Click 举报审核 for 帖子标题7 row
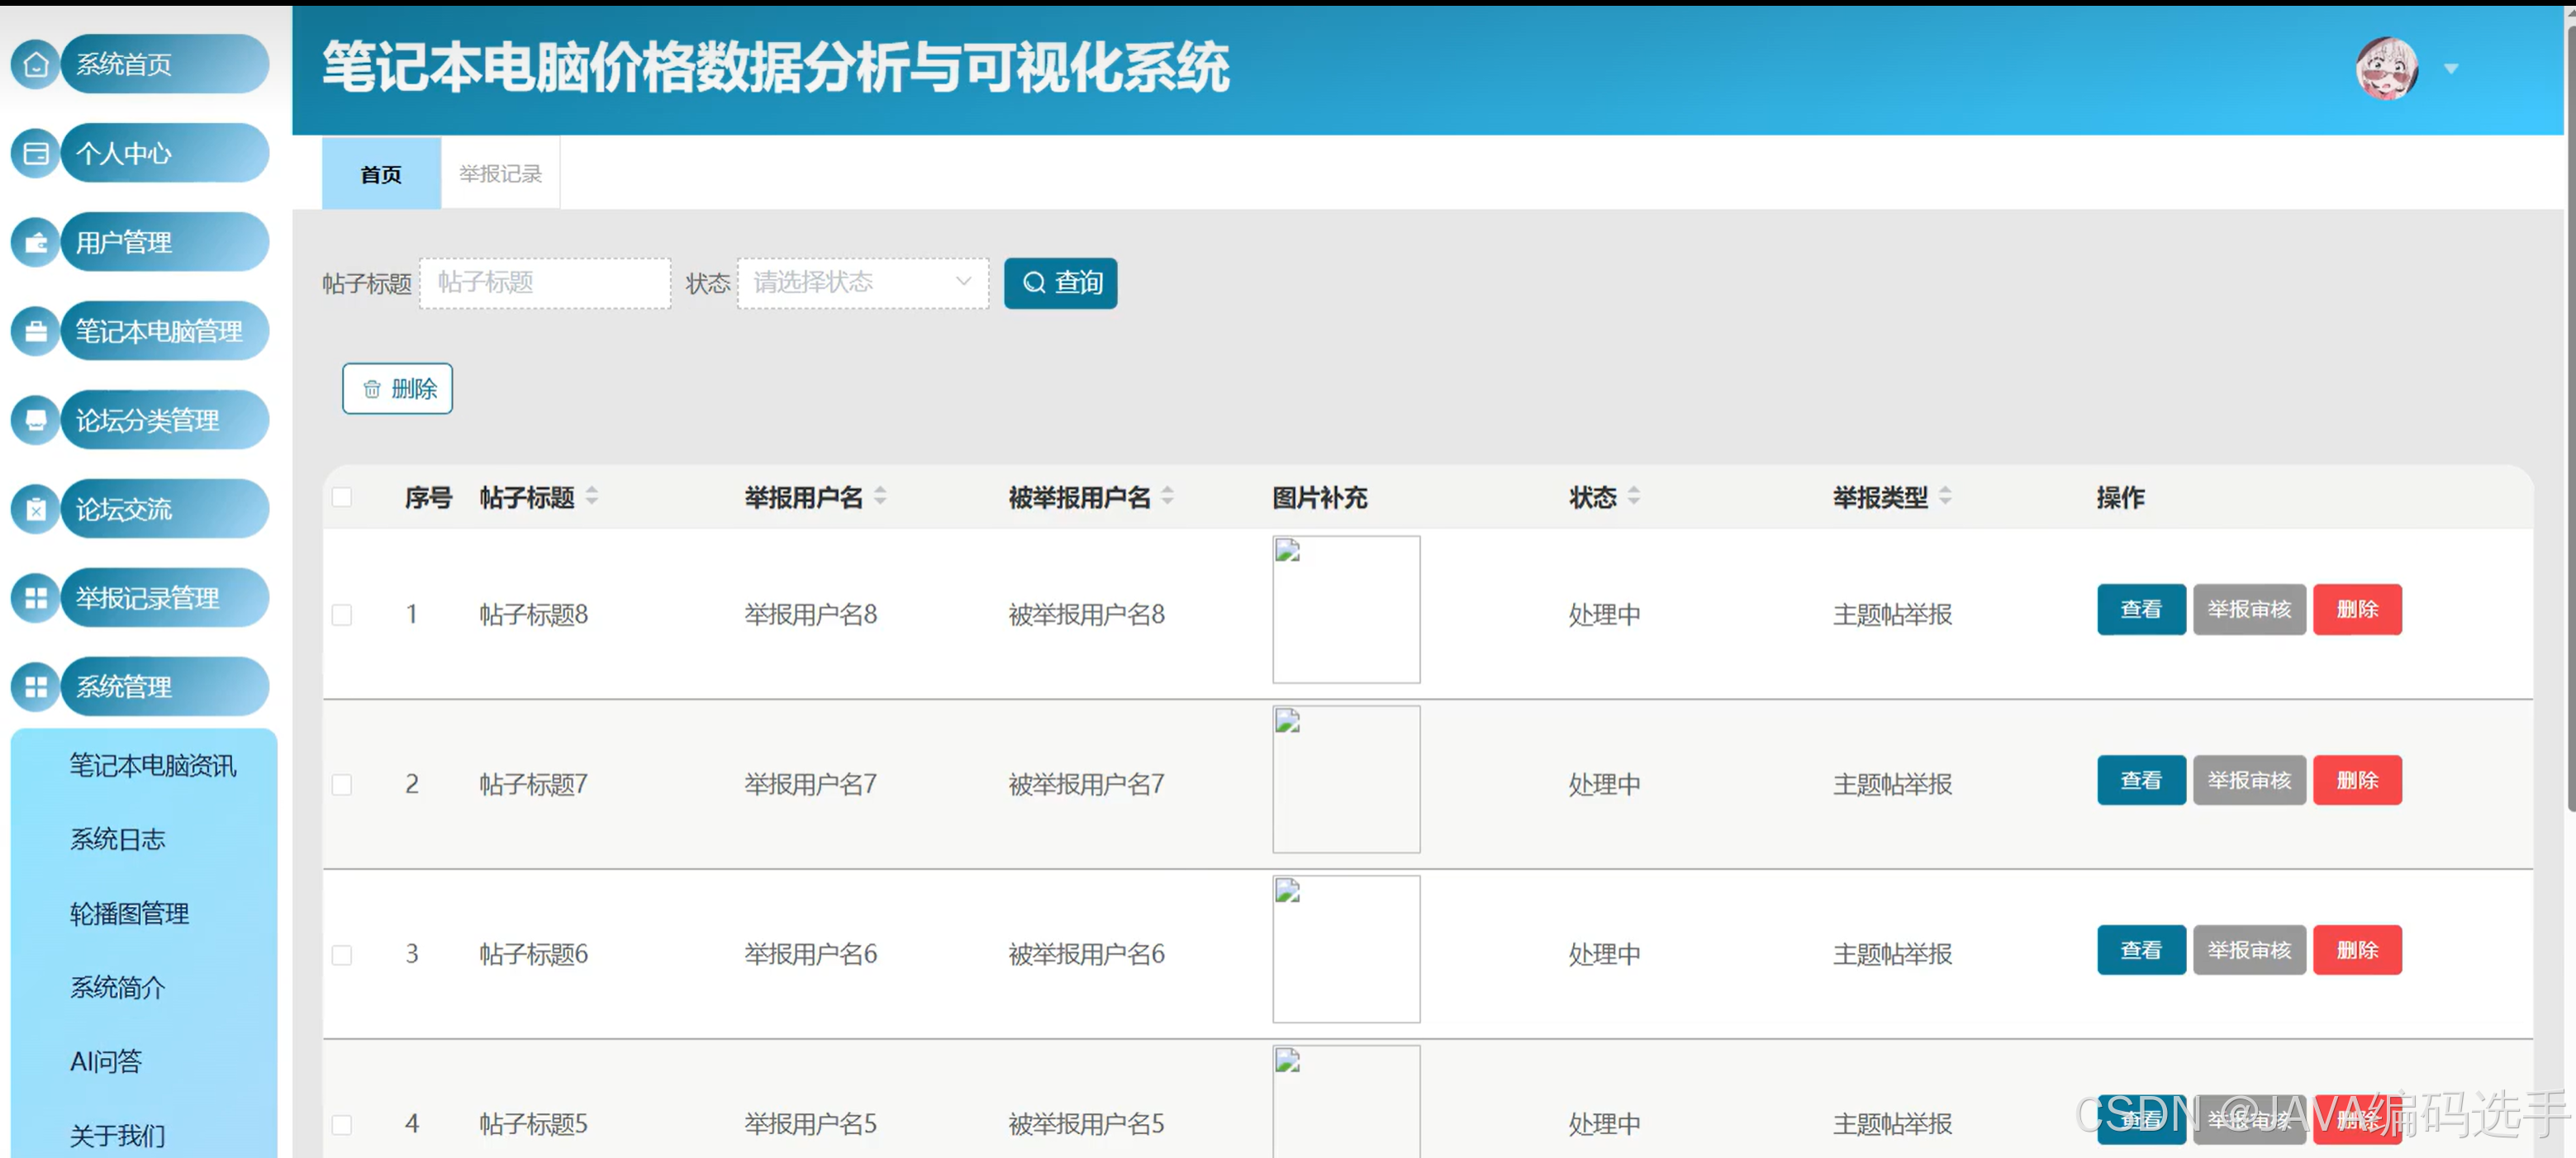This screenshot has width=2576, height=1158. (2249, 781)
